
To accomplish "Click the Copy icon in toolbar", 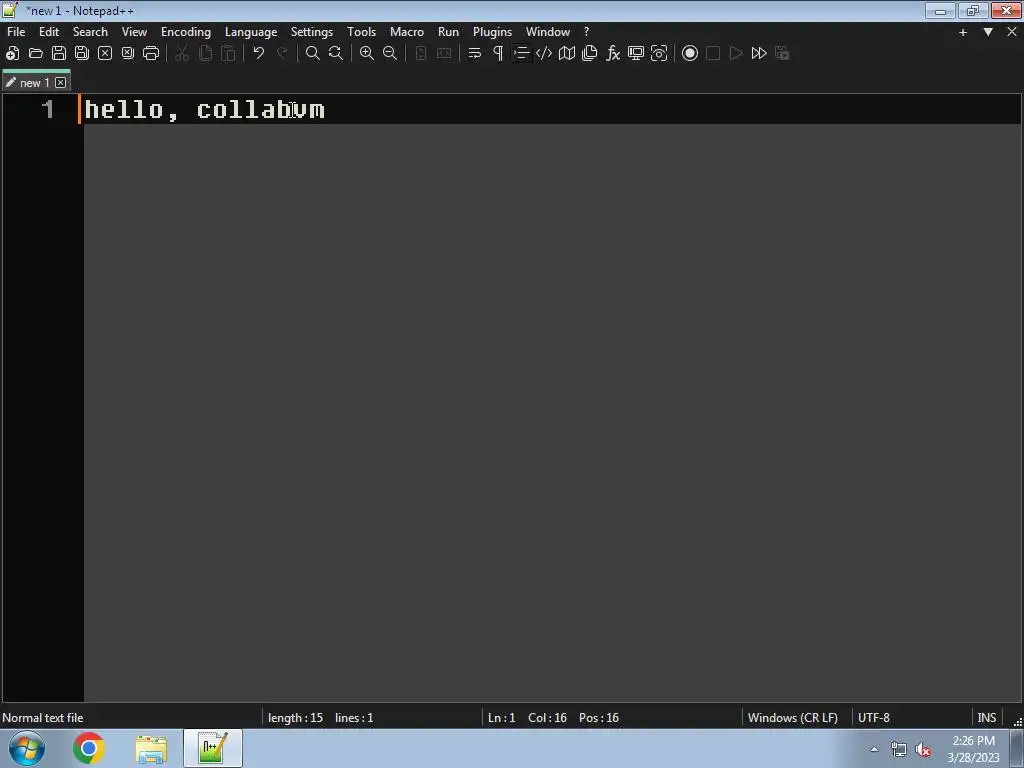I will pyautogui.click(x=205, y=54).
